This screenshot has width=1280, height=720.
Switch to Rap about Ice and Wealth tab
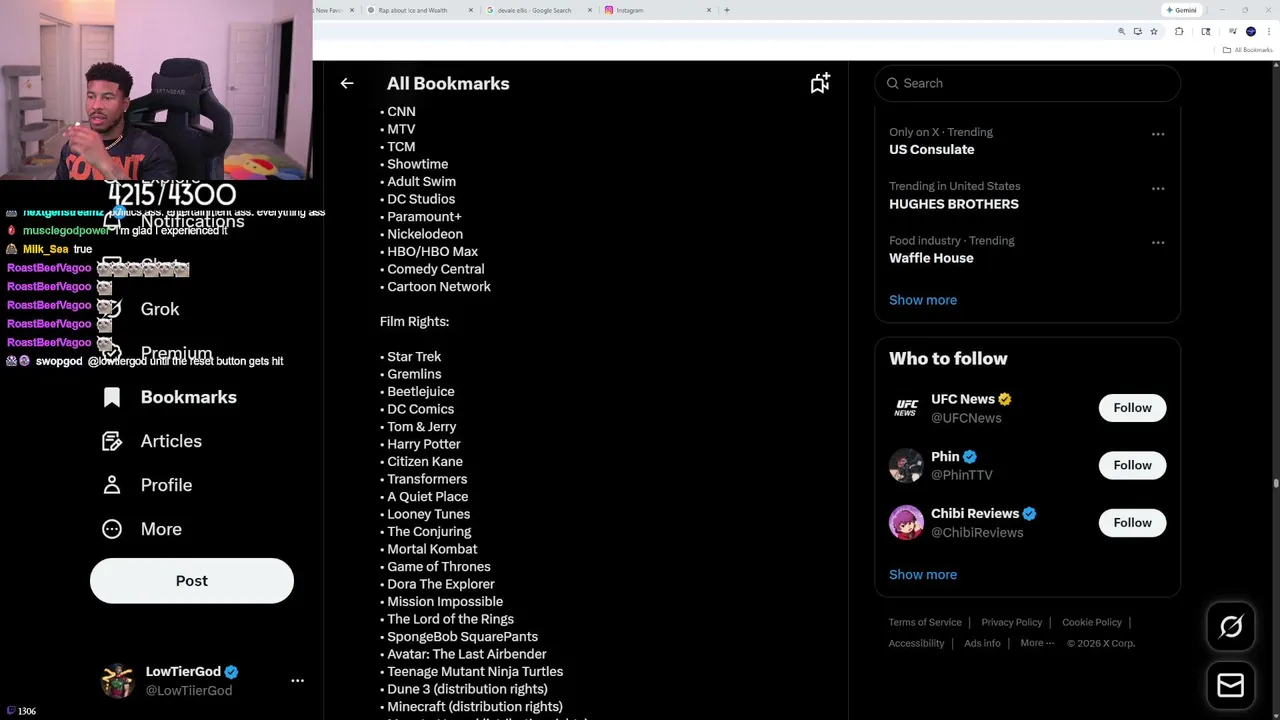(420, 10)
